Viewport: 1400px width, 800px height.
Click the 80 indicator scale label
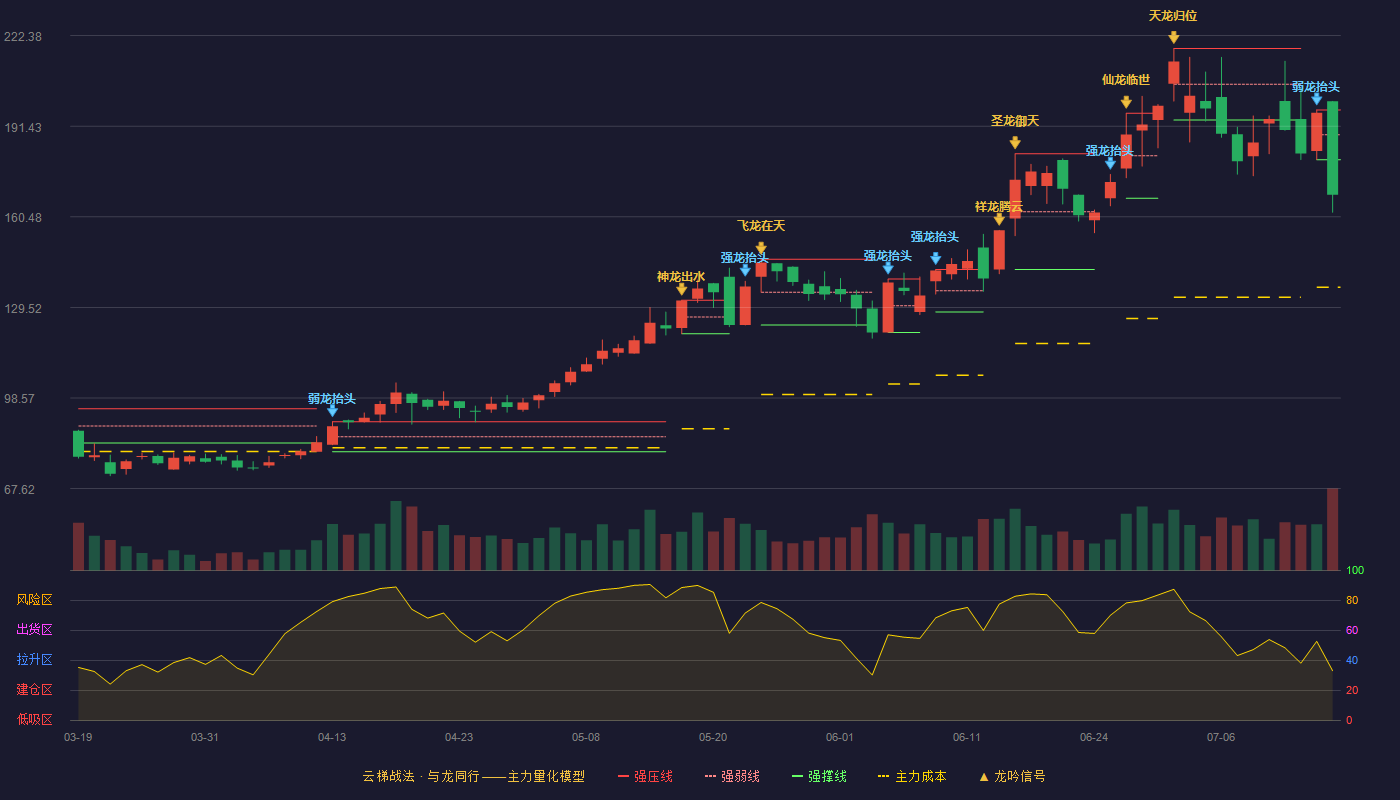(1352, 601)
